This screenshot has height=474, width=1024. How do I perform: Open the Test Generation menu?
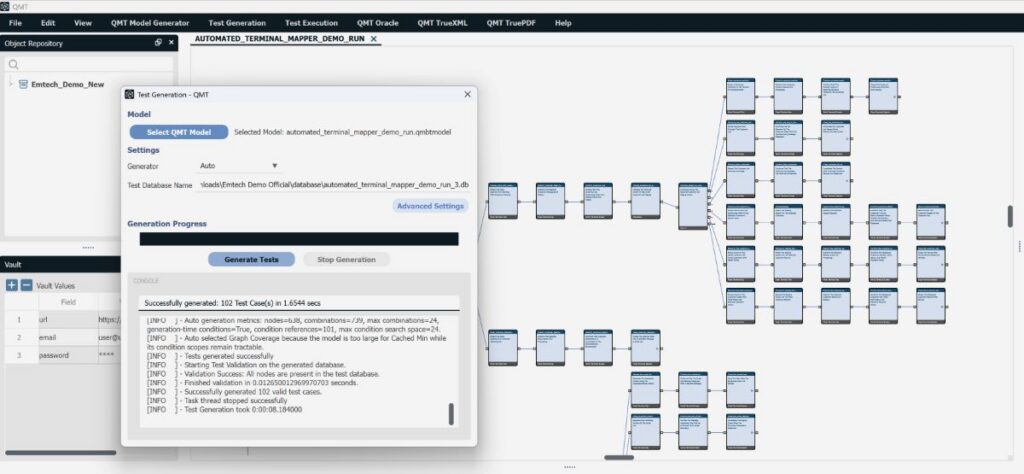237,23
